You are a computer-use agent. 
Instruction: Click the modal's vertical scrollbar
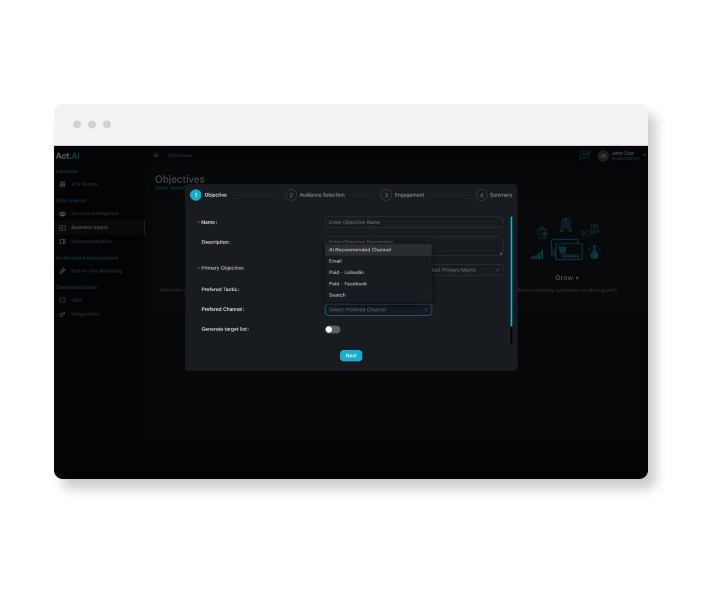pyautogui.click(x=511, y=270)
